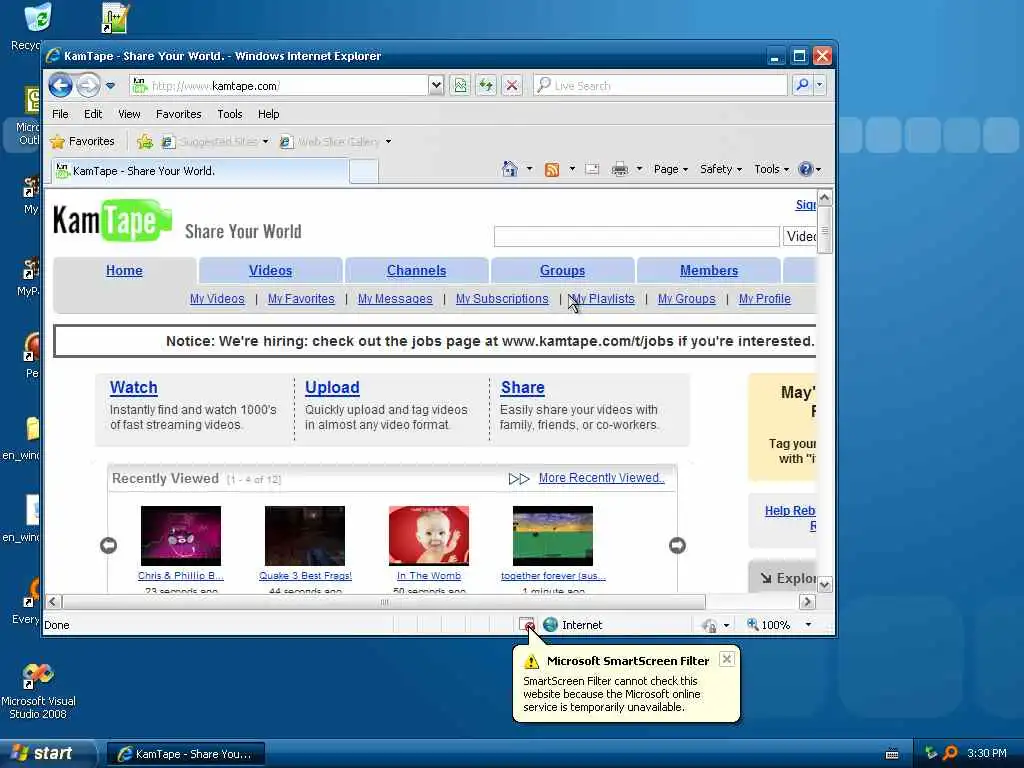This screenshot has height=768, width=1024.
Task: Open the Tools menu in menu bar
Action: click(230, 114)
